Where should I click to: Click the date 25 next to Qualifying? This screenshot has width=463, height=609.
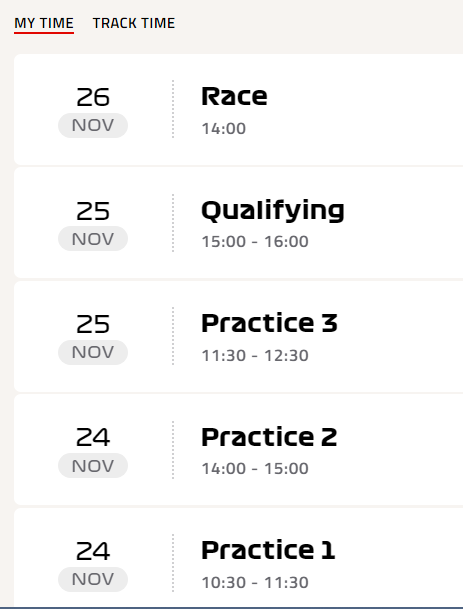[93, 211]
